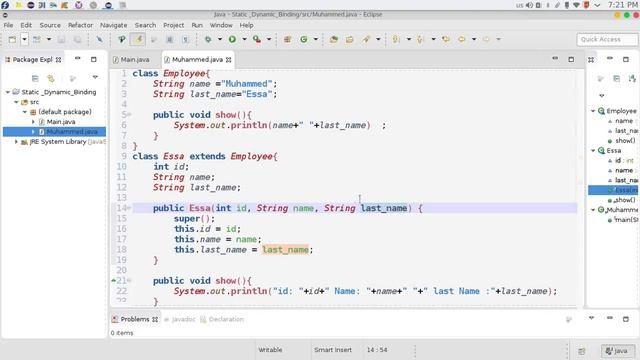Click the Last Edit Location icon
640x360 pixels.
coord(446,39)
